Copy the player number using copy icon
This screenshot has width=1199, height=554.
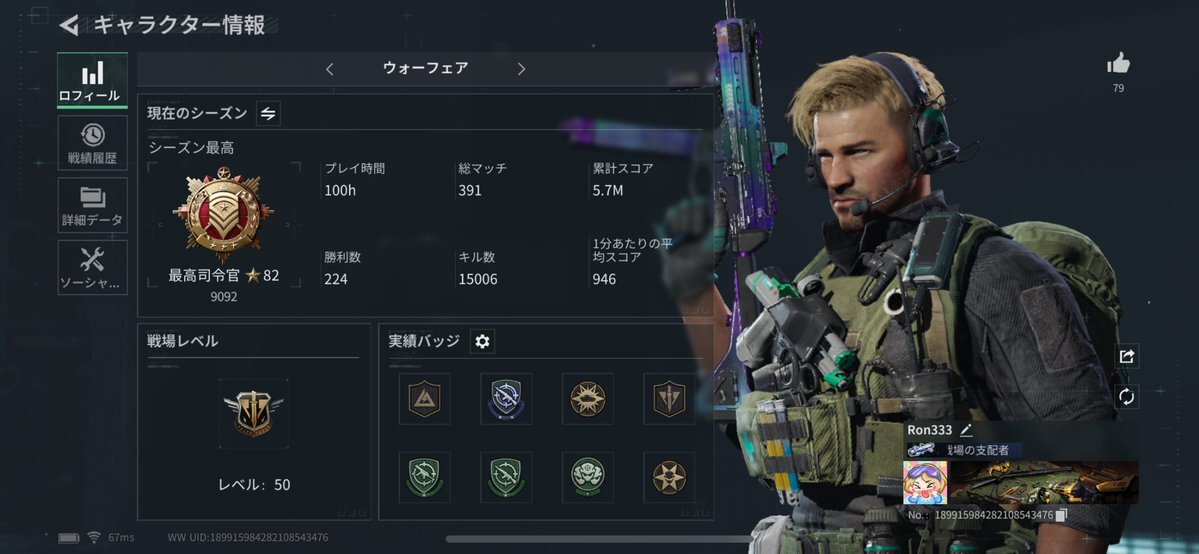coord(1061,516)
